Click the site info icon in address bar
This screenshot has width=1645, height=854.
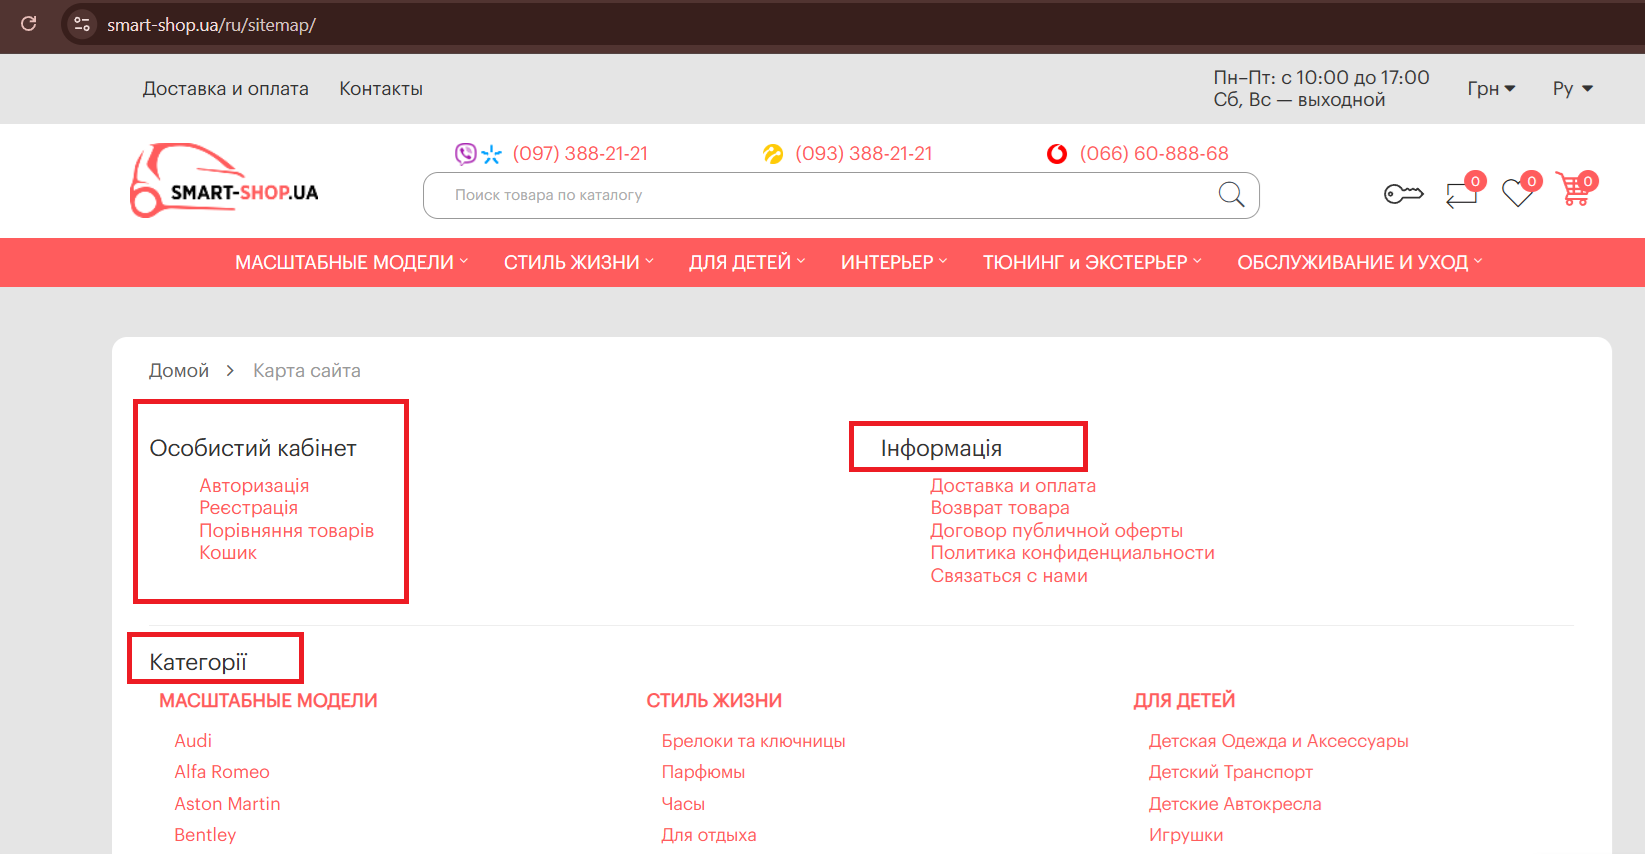coord(82,24)
